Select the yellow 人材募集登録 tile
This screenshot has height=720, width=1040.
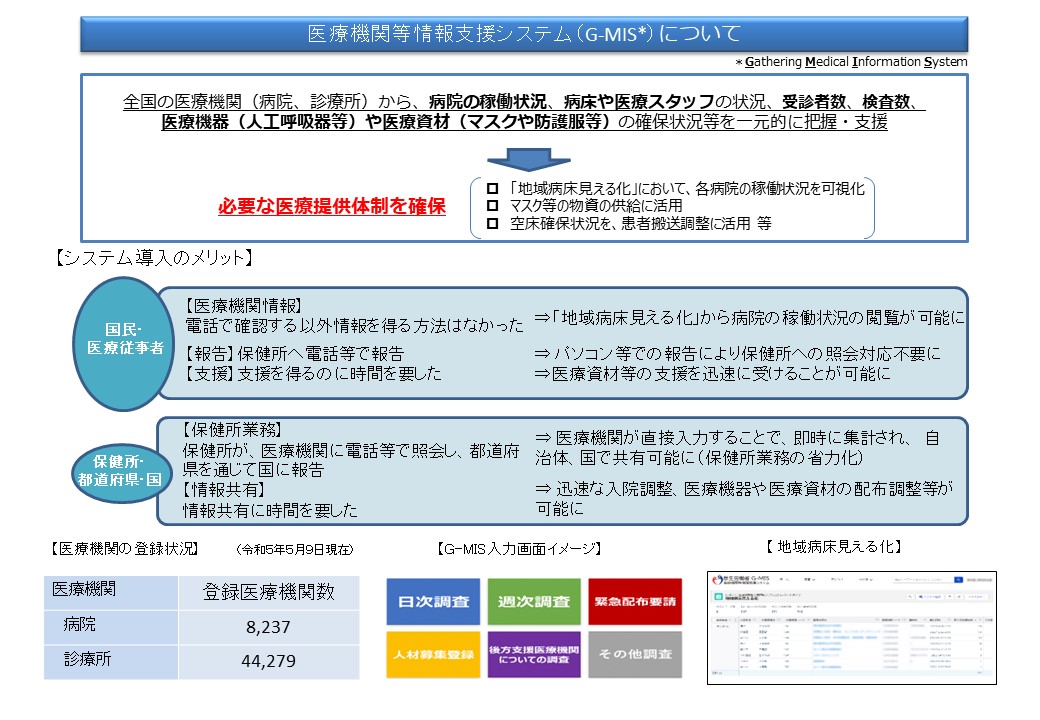pyautogui.click(x=432, y=655)
